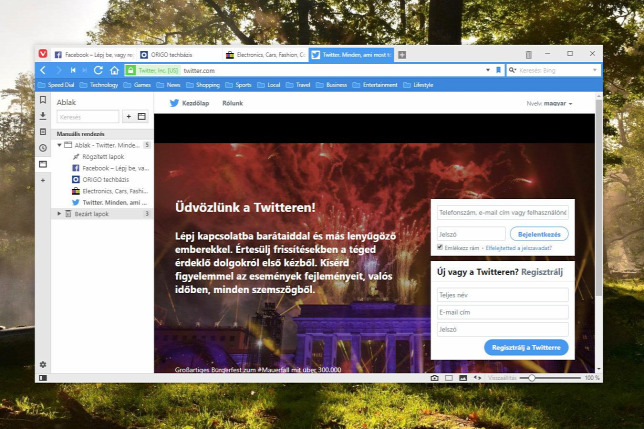Image resolution: width=644 pixels, height=429 pixels.
Task: Open settings with the gear icon
Action: (x=43, y=364)
